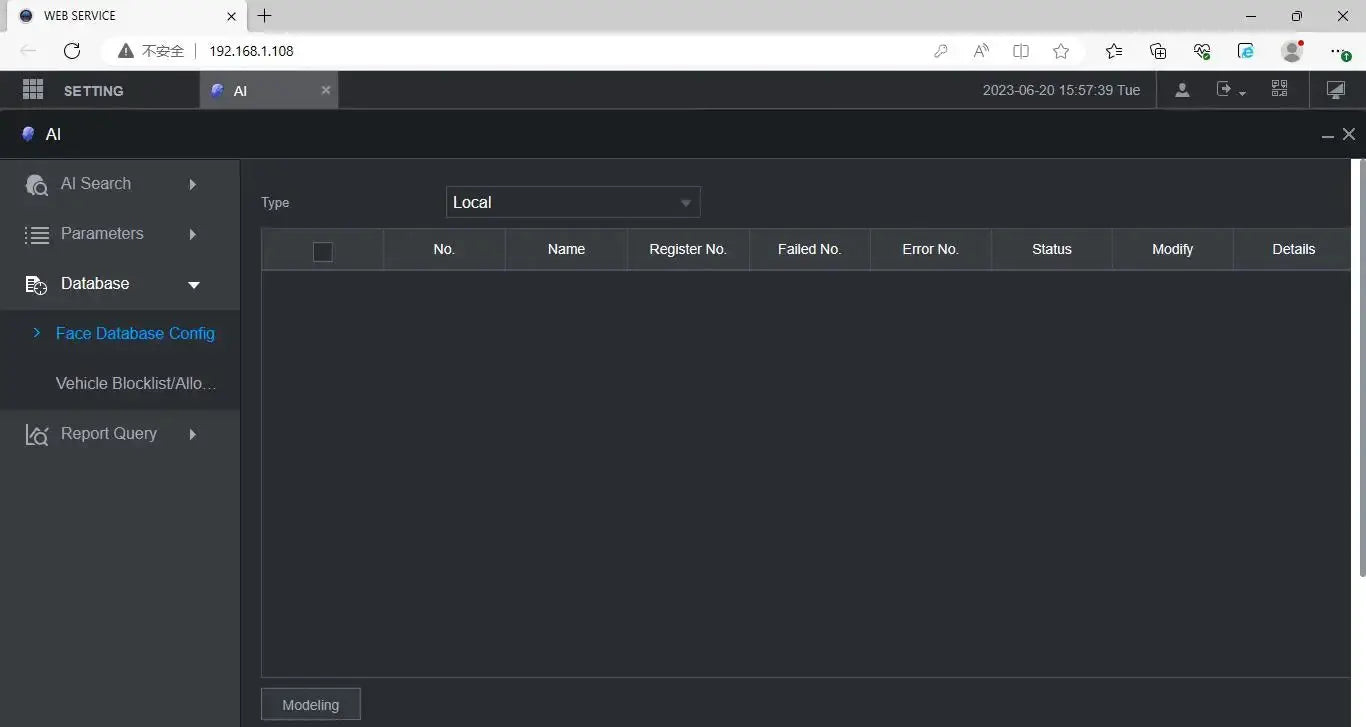Viewport: 1366px width, 727px height.
Task: Click the browser address bar URL
Action: pyautogui.click(x=251, y=51)
